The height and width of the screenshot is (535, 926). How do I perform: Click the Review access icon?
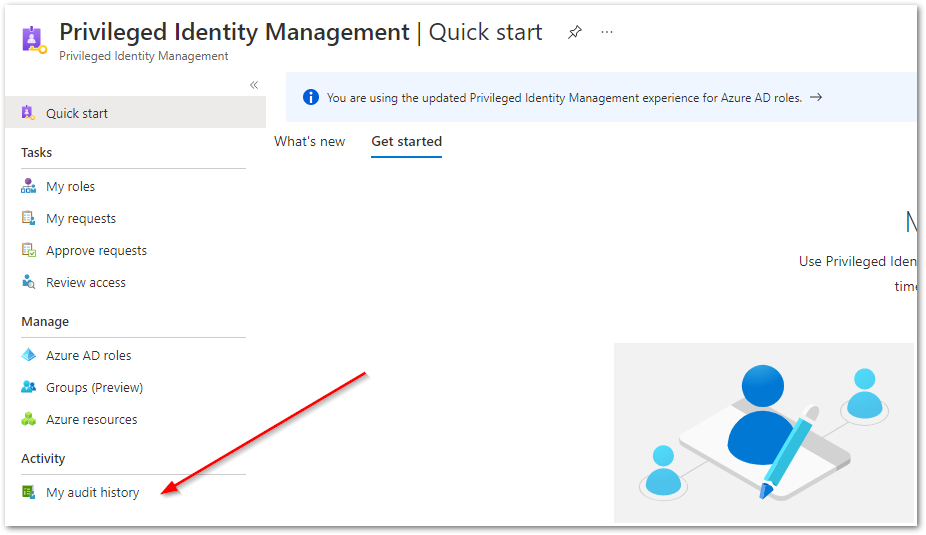click(28, 282)
